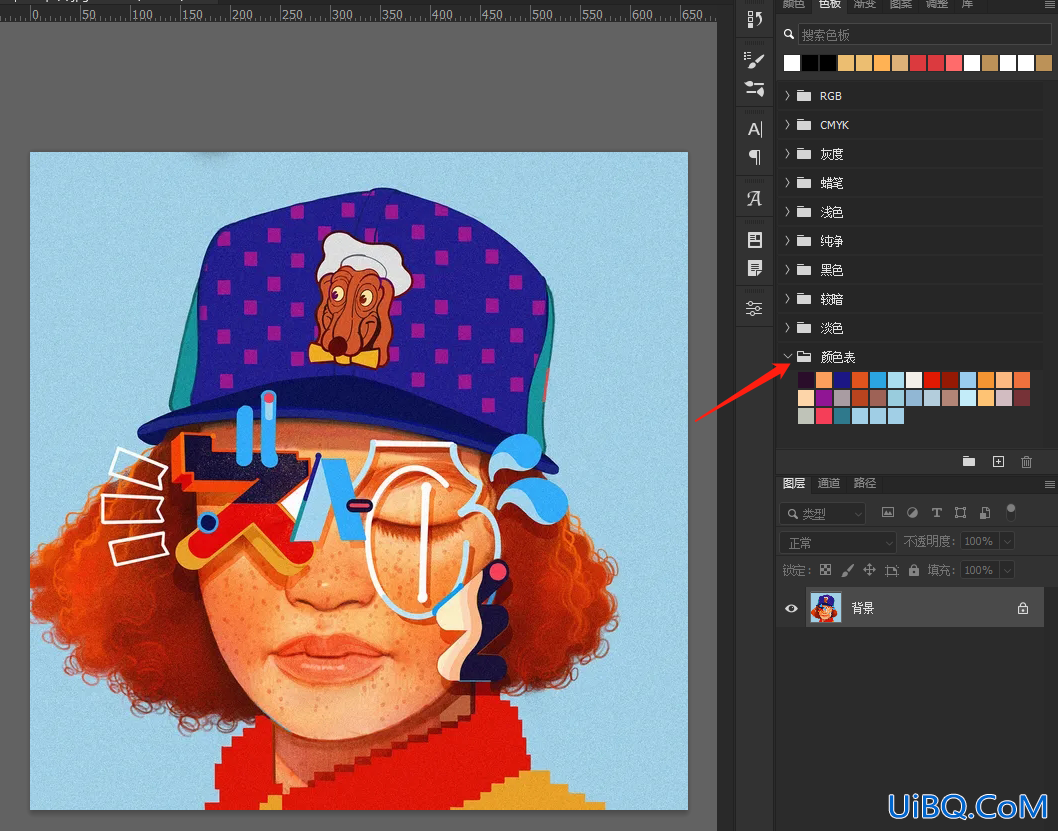Toggle prevent artboard auto-nesting lock
1058x831 pixels.
pyautogui.click(x=892, y=571)
